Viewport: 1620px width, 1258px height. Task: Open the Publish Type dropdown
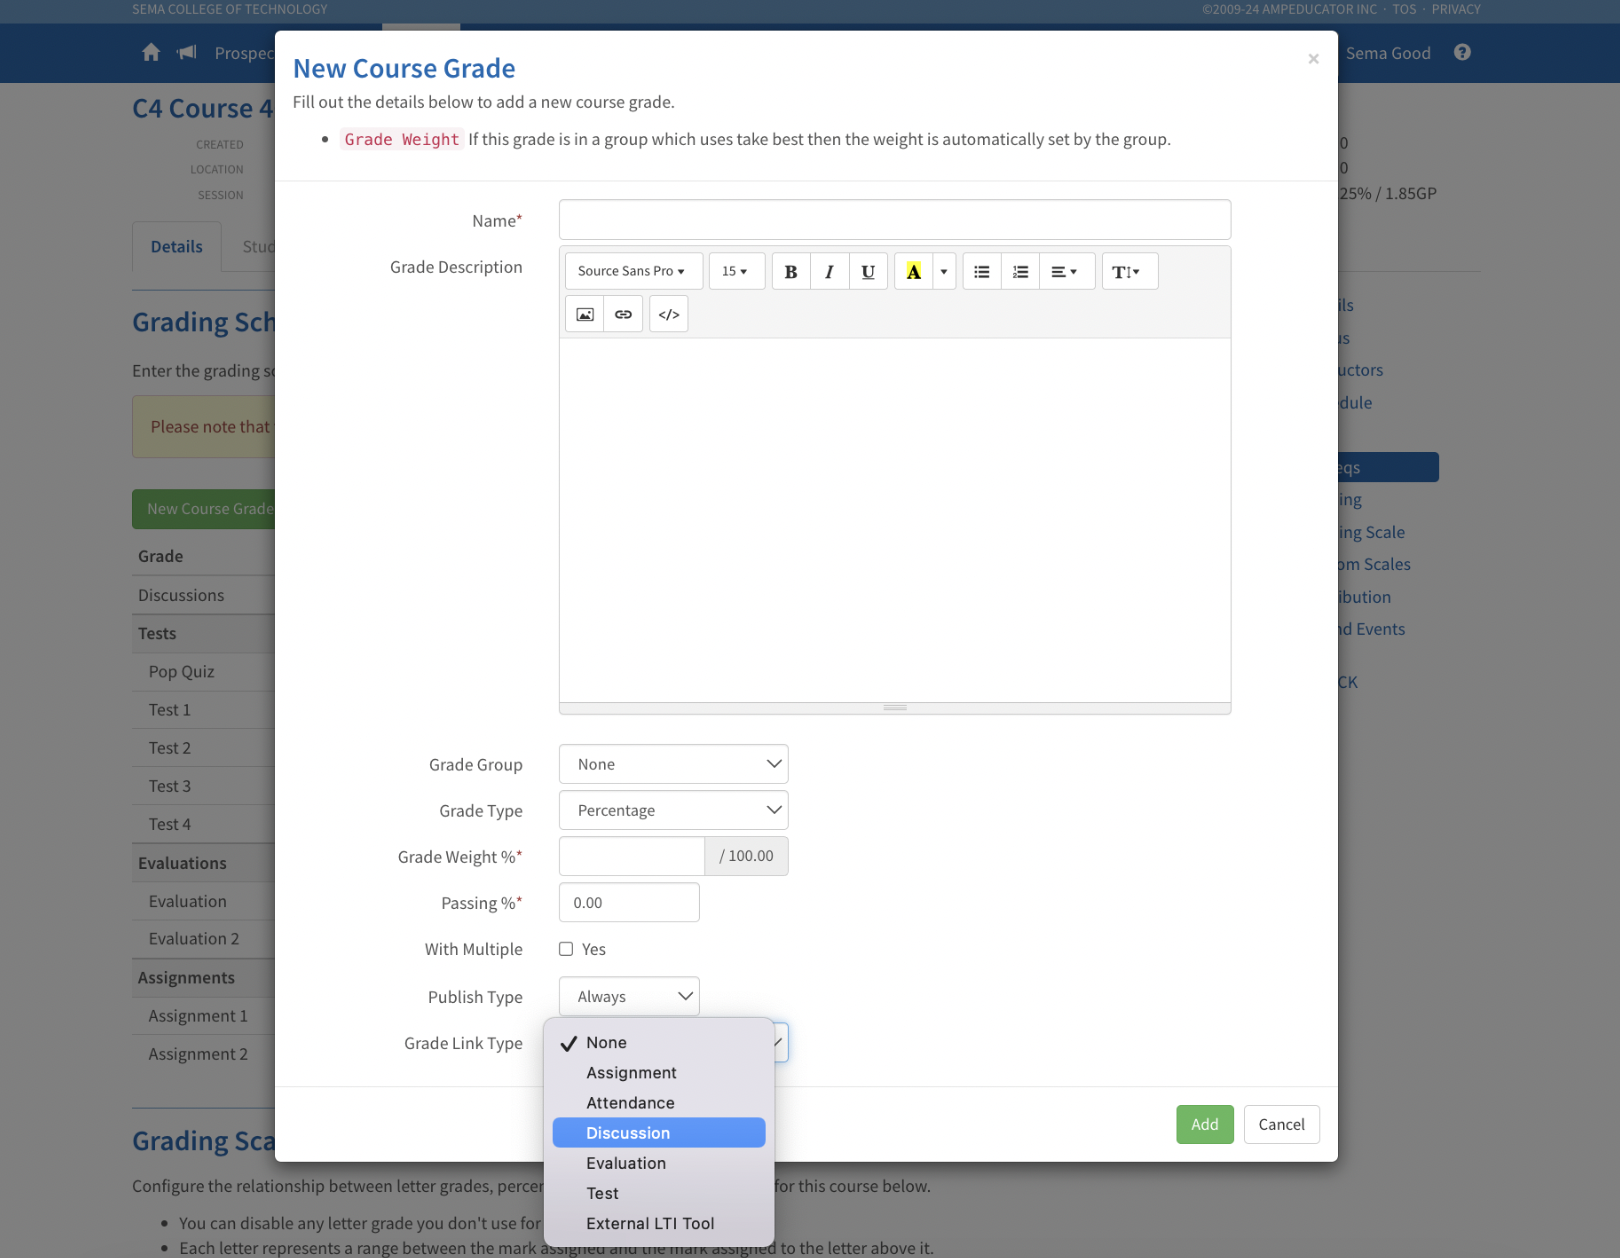tap(629, 996)
